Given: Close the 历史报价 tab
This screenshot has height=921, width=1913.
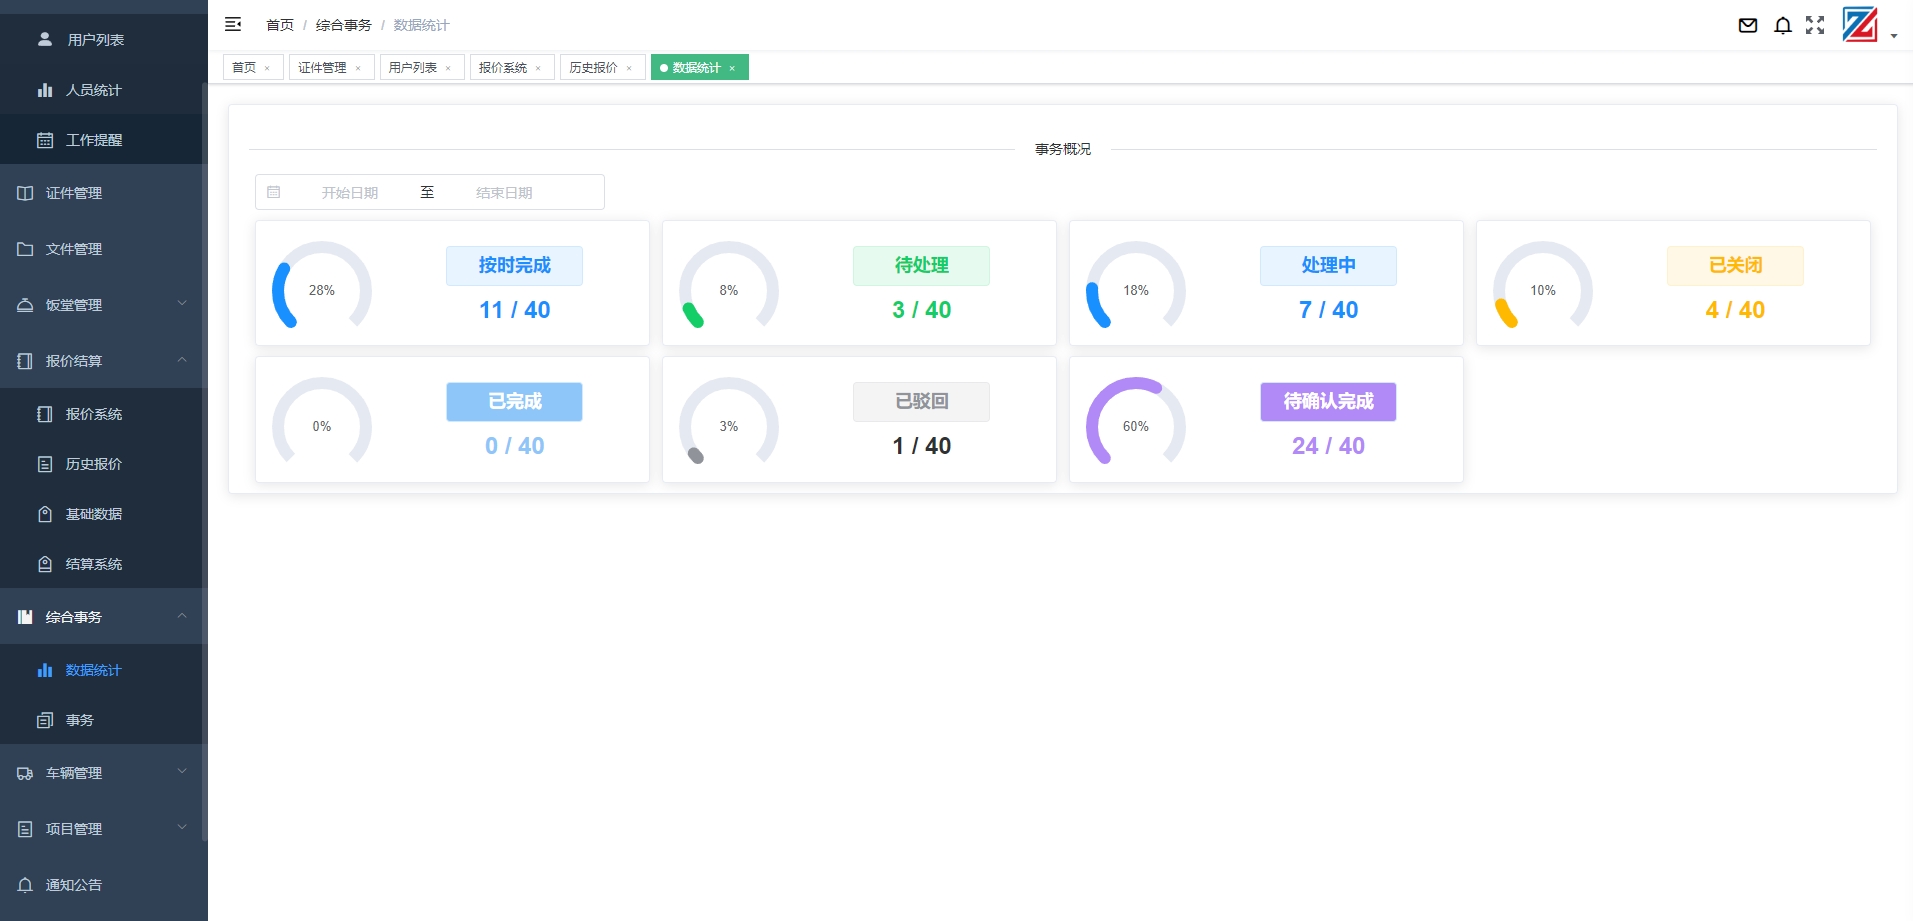Looking at the screenshot, I should [629, 68].
